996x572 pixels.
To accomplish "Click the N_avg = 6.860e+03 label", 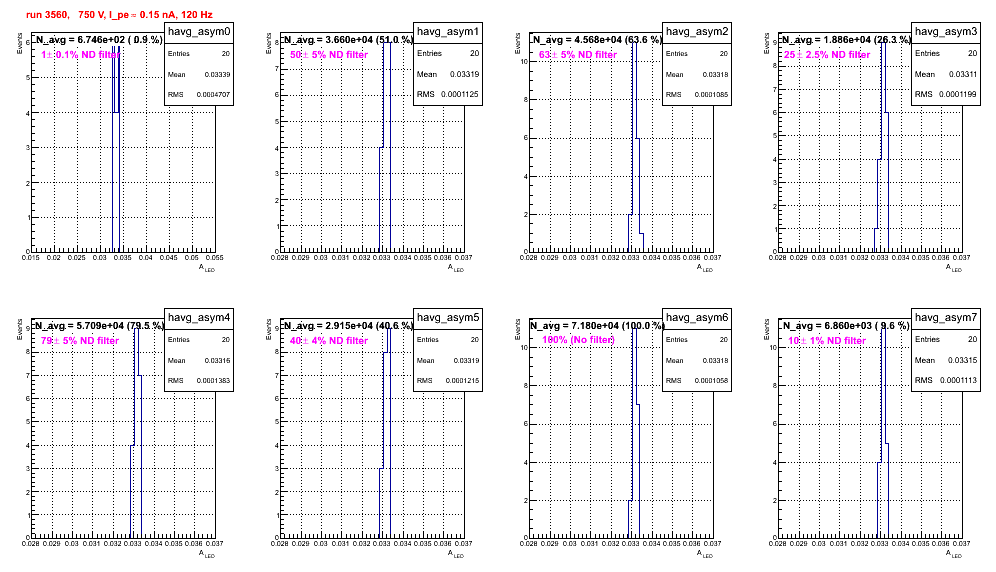I will point(846,326).
